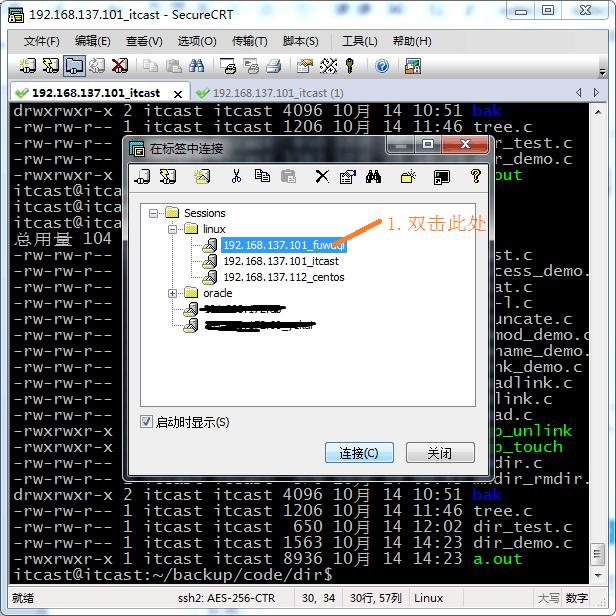The image size is (616, 616).
Task: Expand the oracle folder node
Action: pos(172,293)
